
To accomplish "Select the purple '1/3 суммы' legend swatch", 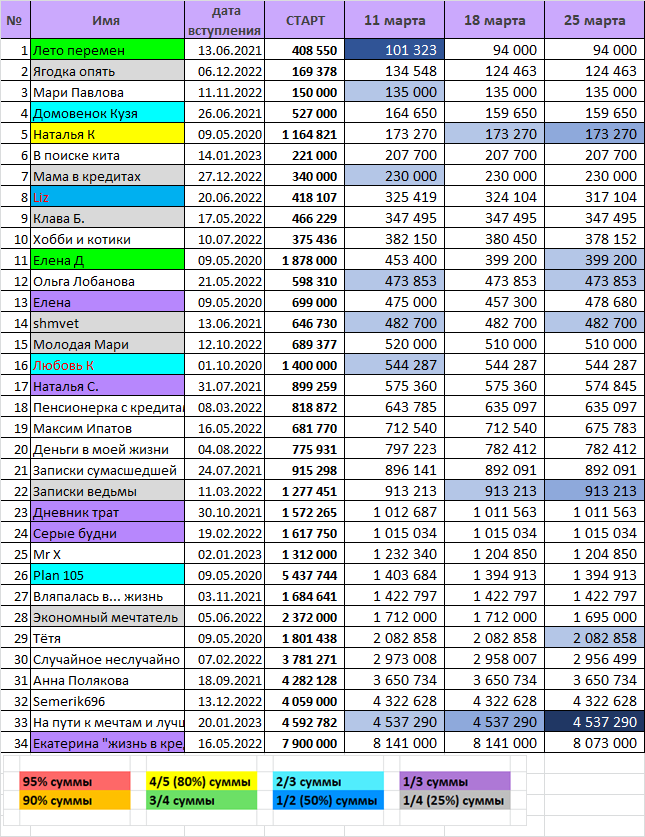I will (x=455, y=781).
